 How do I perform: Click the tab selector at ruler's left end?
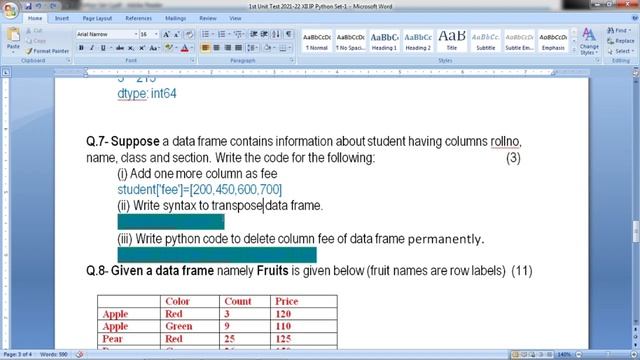pyautogui.click(x=6, y=73)
